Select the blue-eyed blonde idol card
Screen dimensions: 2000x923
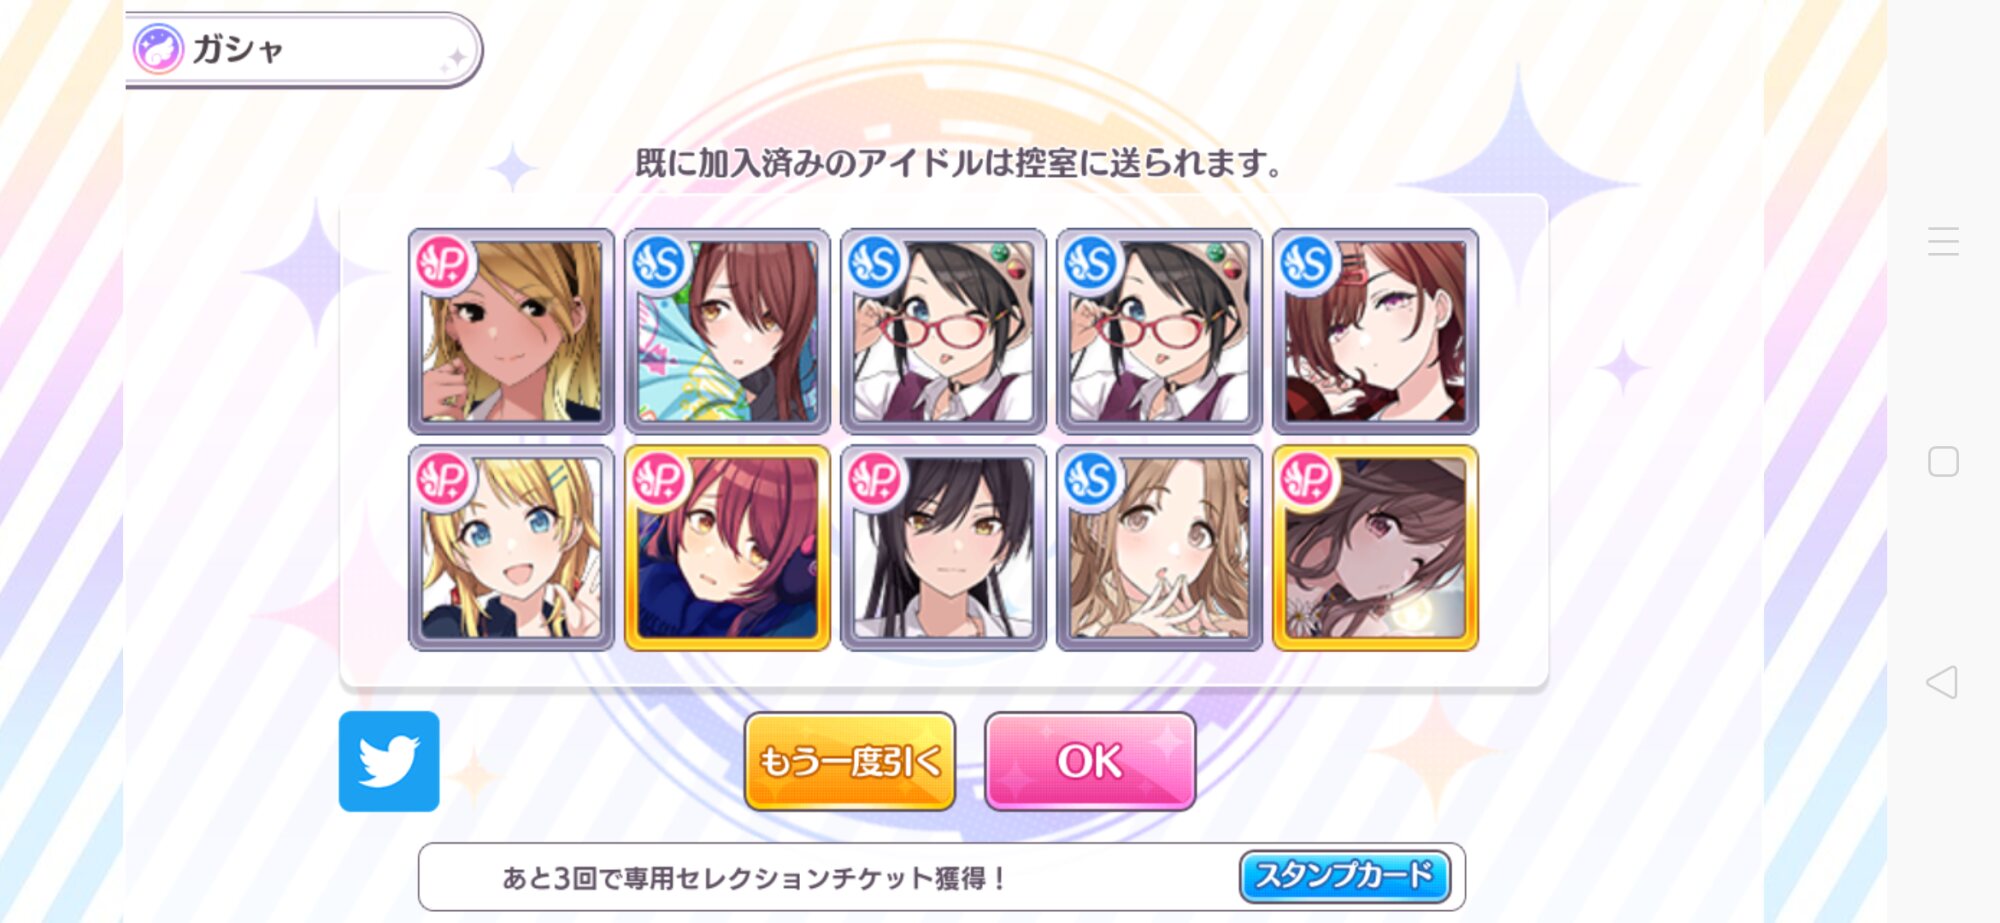(x=511, y=548)
